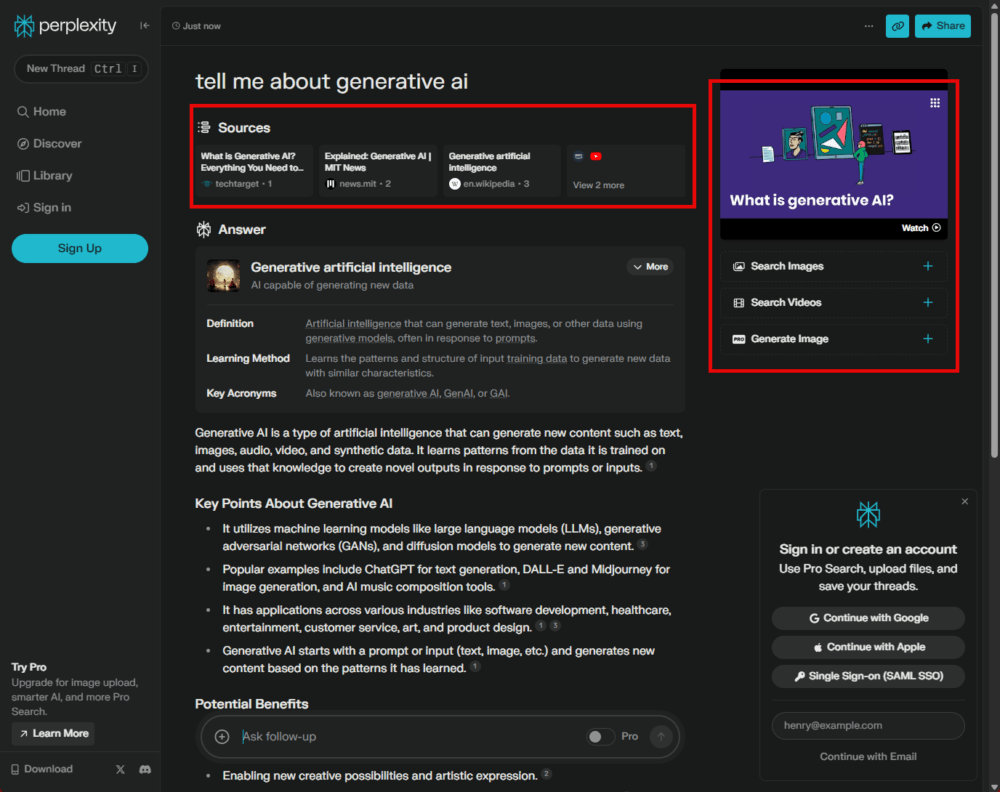Toggle the Pro search switch
The height and width of the screenshot is (792, 1000).
tap(600, 737)
